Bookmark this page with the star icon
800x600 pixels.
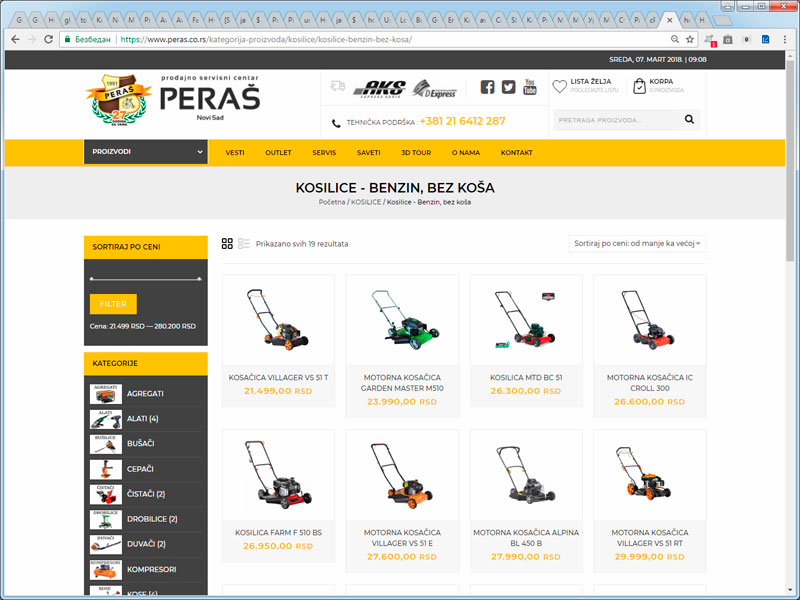[x=690, y=39]
